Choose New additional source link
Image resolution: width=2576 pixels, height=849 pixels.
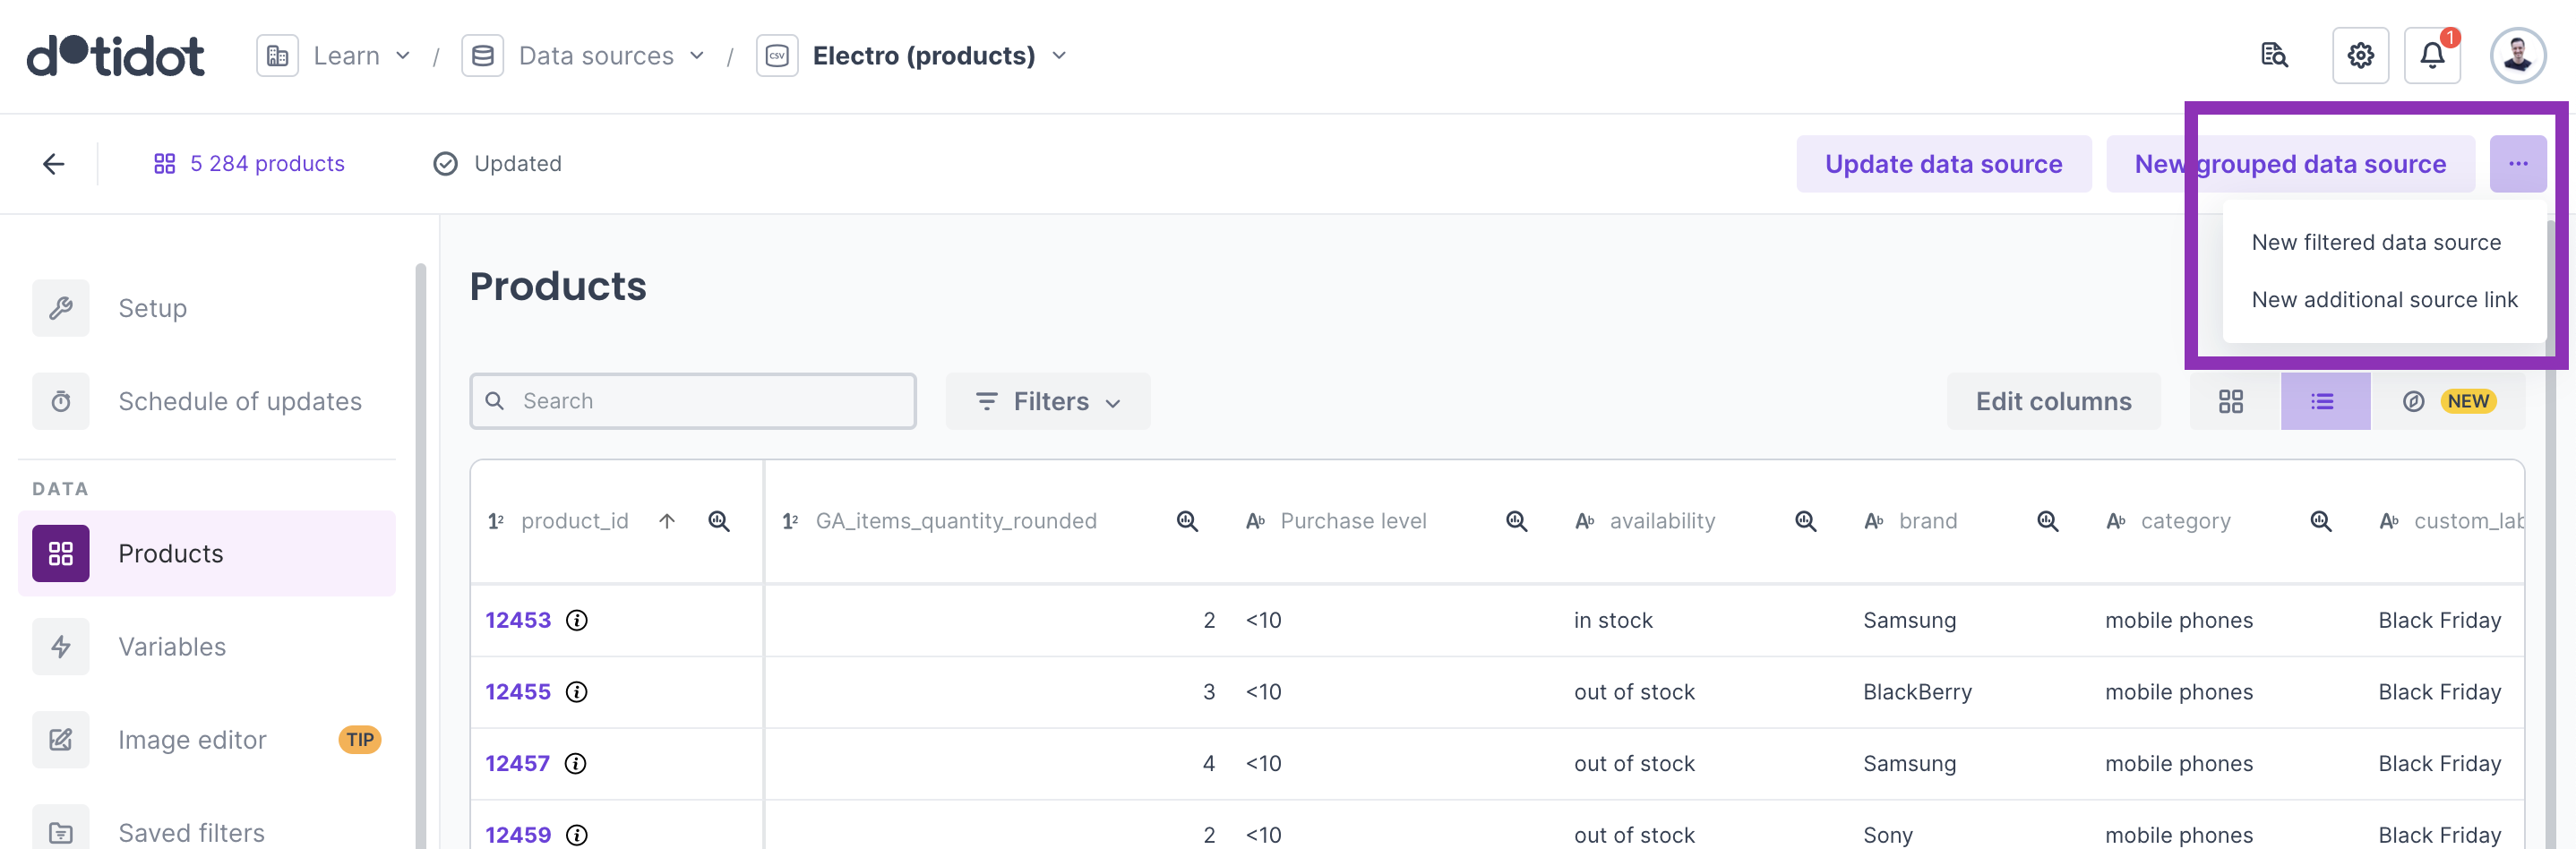coord(2383,300)
